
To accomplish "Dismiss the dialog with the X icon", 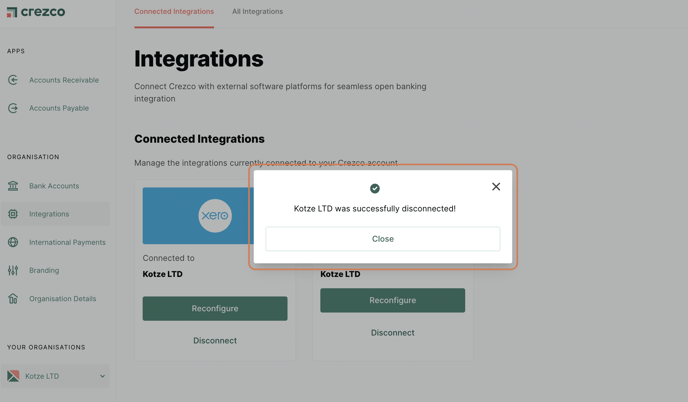I will 496,187.
